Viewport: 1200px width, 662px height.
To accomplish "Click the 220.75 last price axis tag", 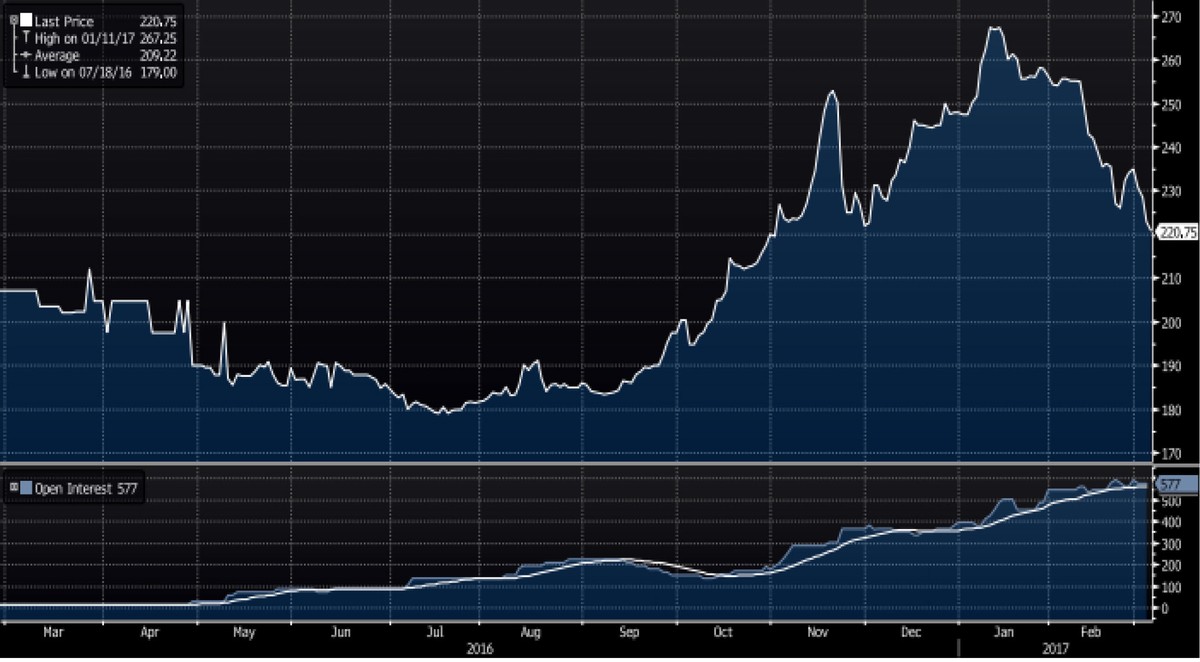I will 1176,232.
